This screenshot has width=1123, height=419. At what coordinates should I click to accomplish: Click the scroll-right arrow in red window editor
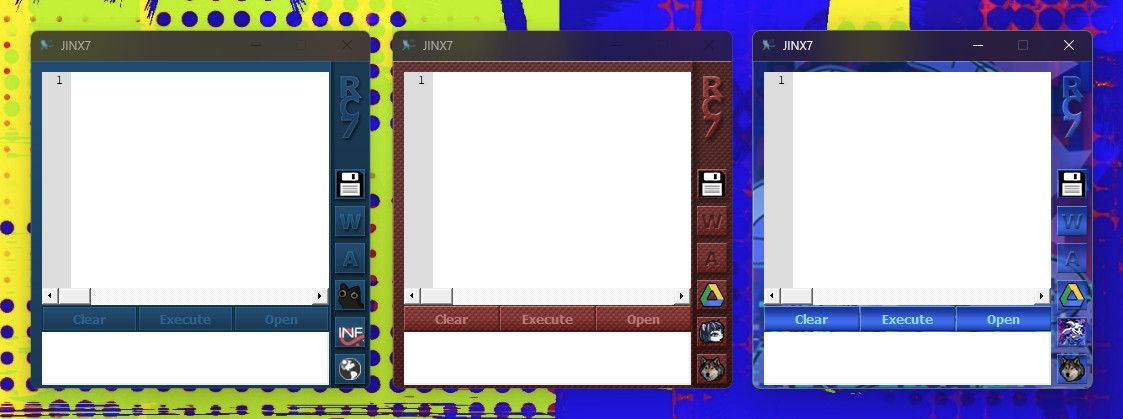[682, 296]
